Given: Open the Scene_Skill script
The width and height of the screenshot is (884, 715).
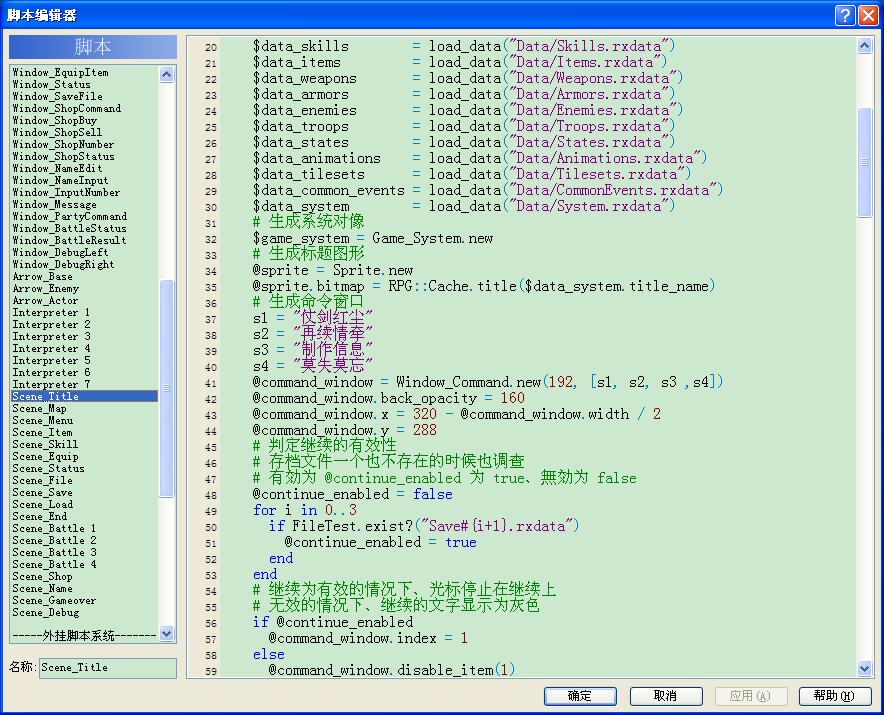Looking at the screenshot, I should [45, 444].
